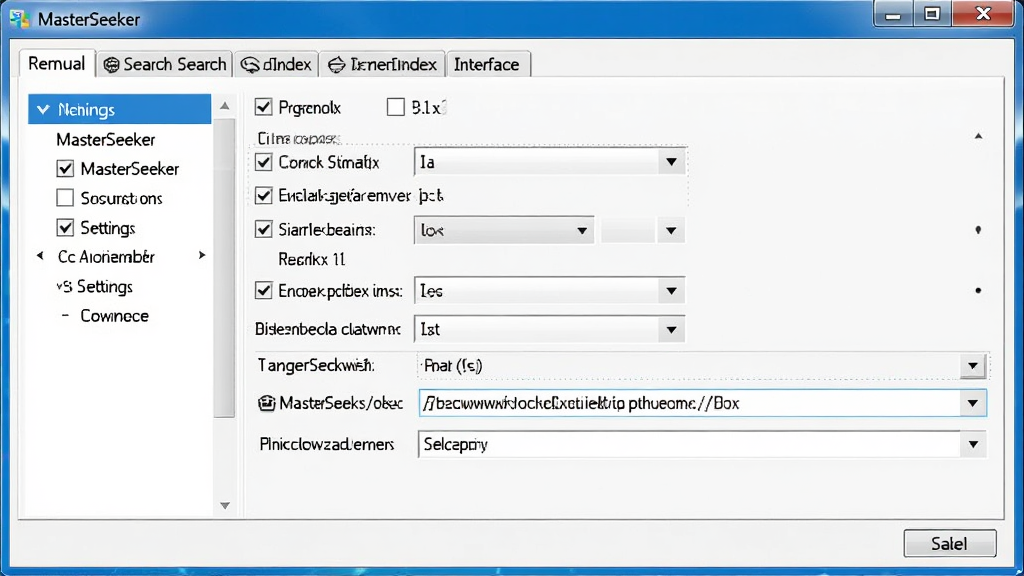The image size is (1024, 576).
Task: Switch to the TanerIndex tab
Action: coord(382,64)
